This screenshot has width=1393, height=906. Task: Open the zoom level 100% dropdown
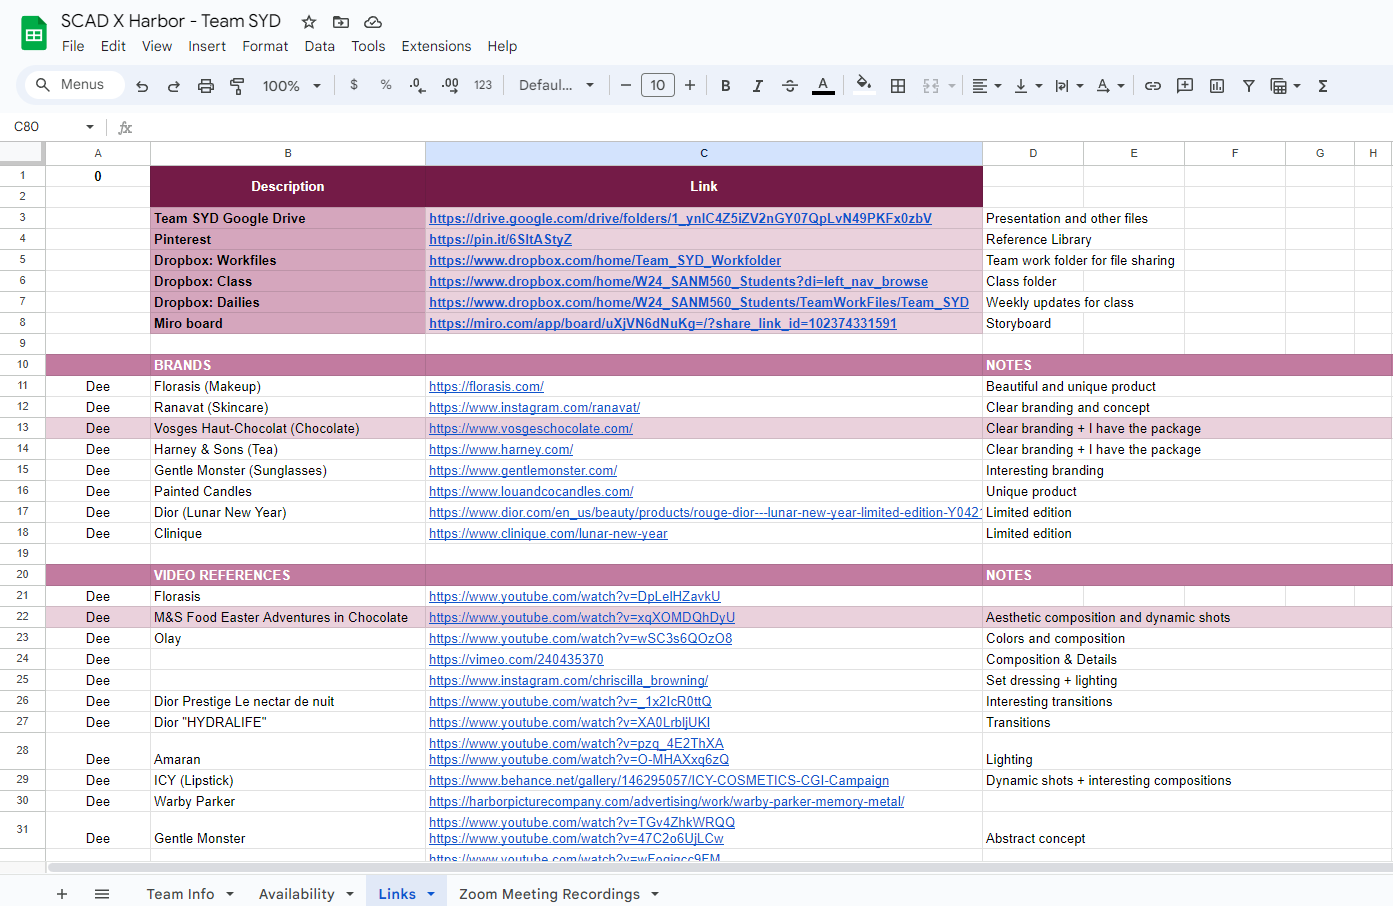[x=292, y=86]
